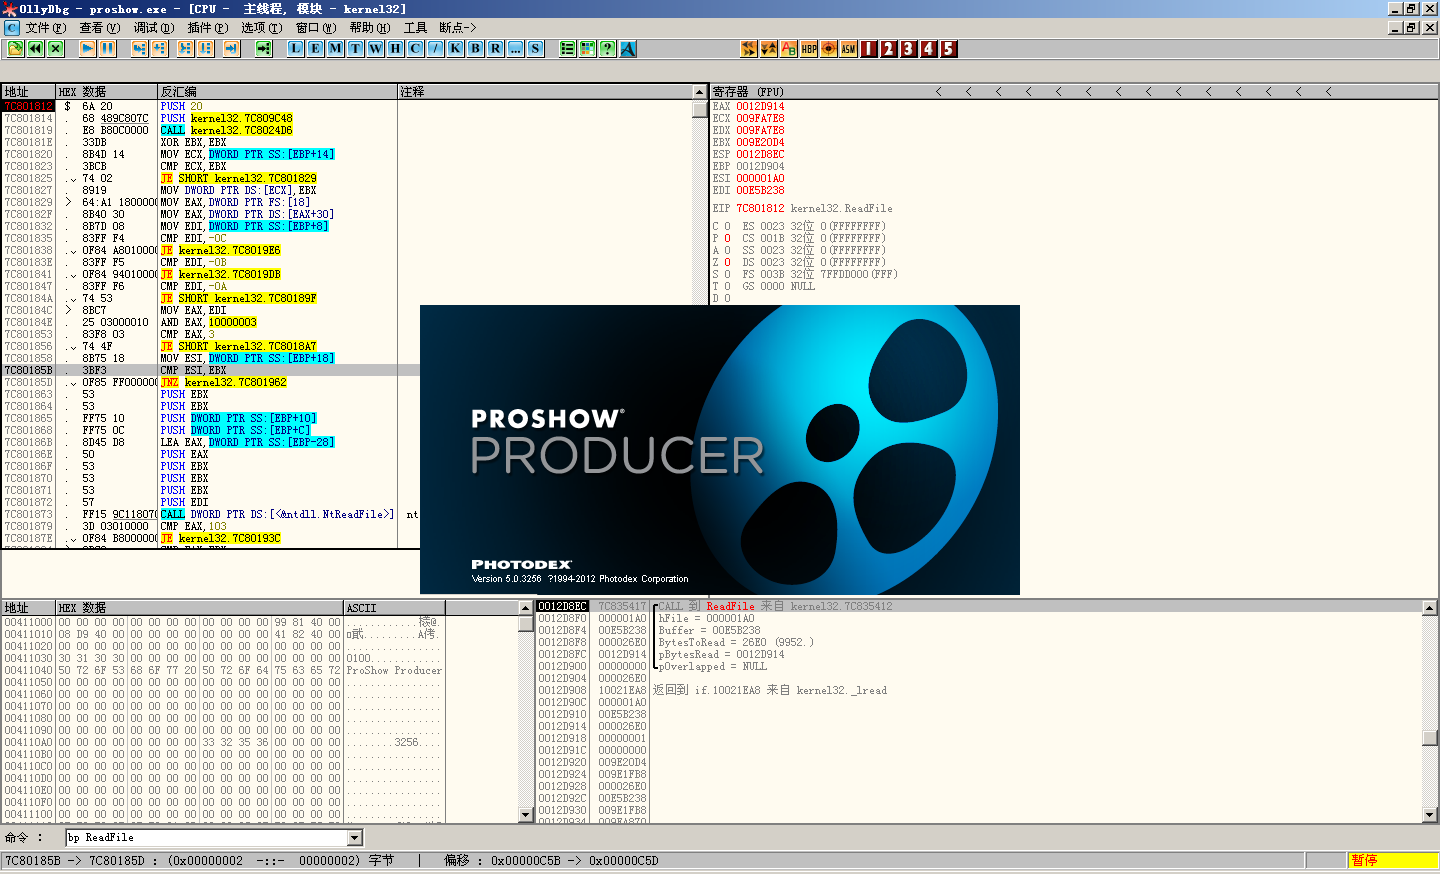The width and height of the screenshot is (1440, 874).
Task: Click the command input field with bp ReadFile
Action: tap(206, 838)
